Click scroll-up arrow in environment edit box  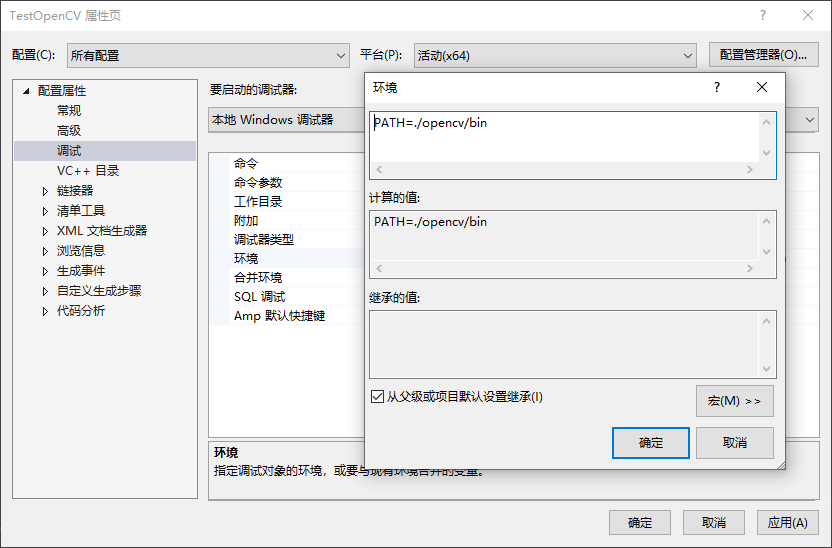[x=766, y=123]
